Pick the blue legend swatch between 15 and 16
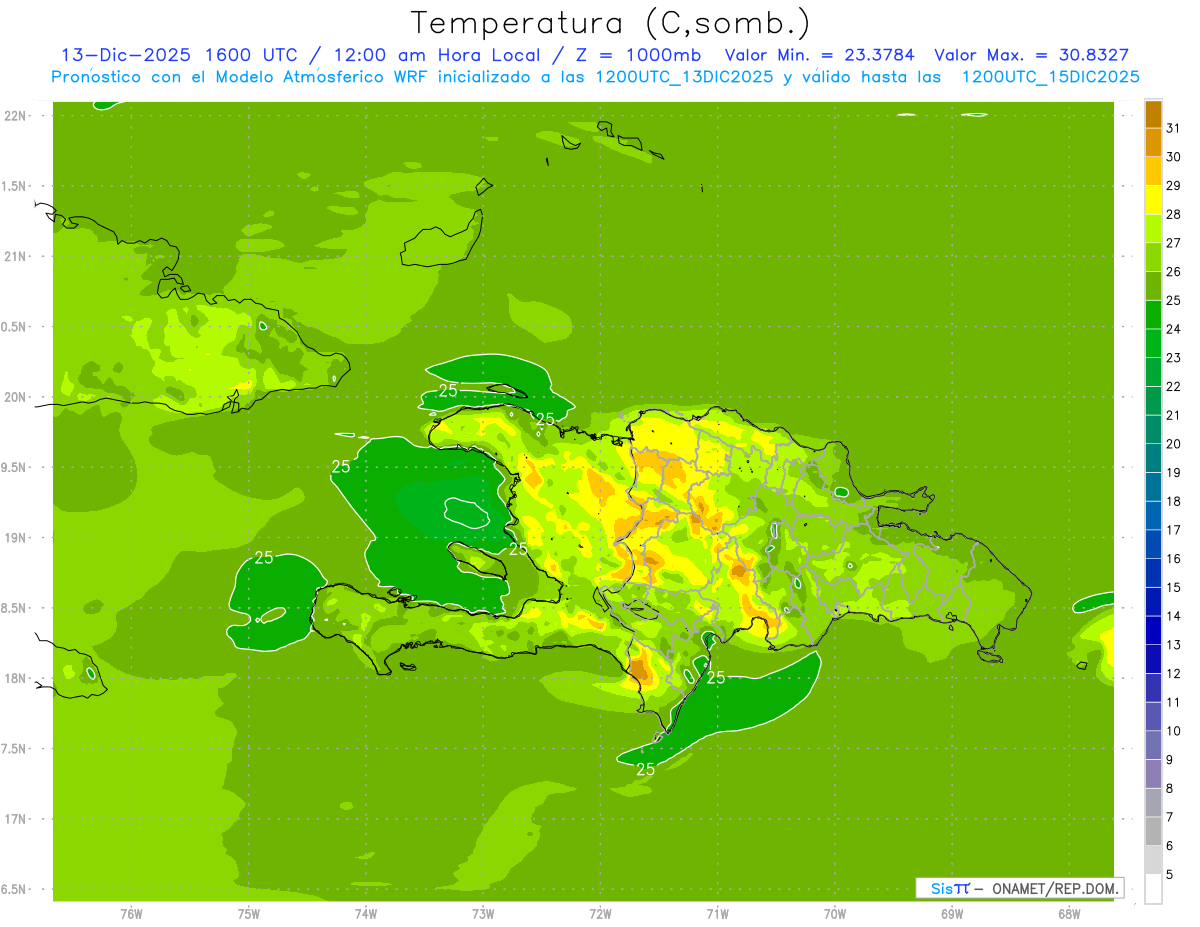Image resolution: width=1200 pixels, height=927 pixels. coord(1153,573)
